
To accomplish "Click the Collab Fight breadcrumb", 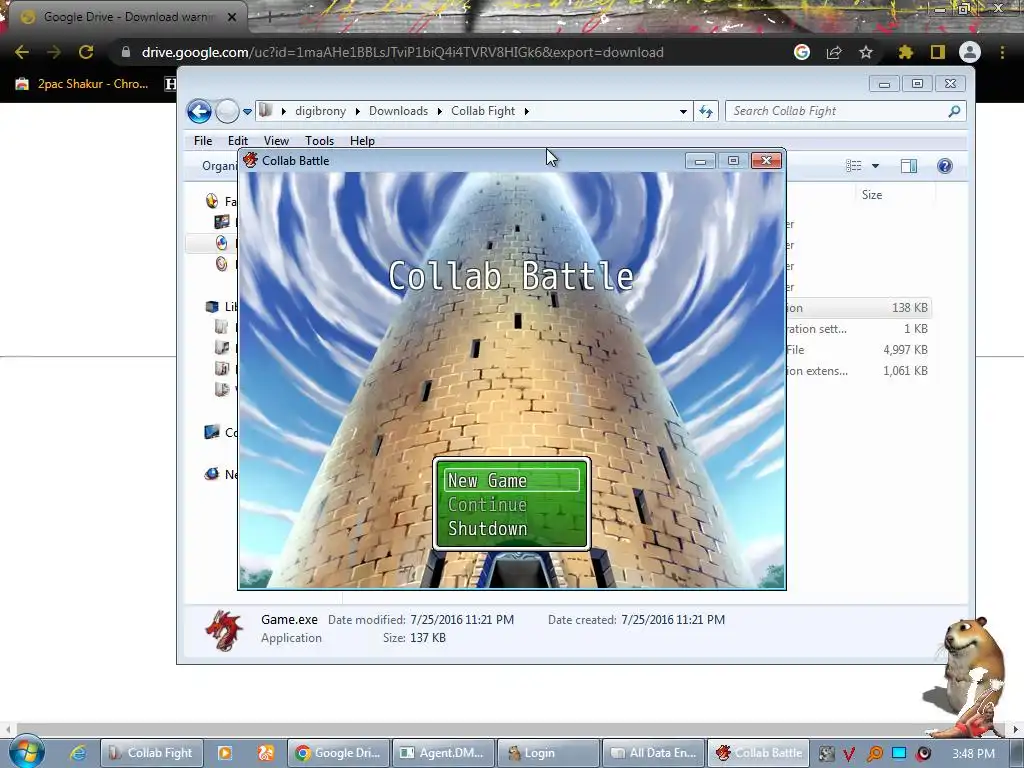I will pos(483,111).
